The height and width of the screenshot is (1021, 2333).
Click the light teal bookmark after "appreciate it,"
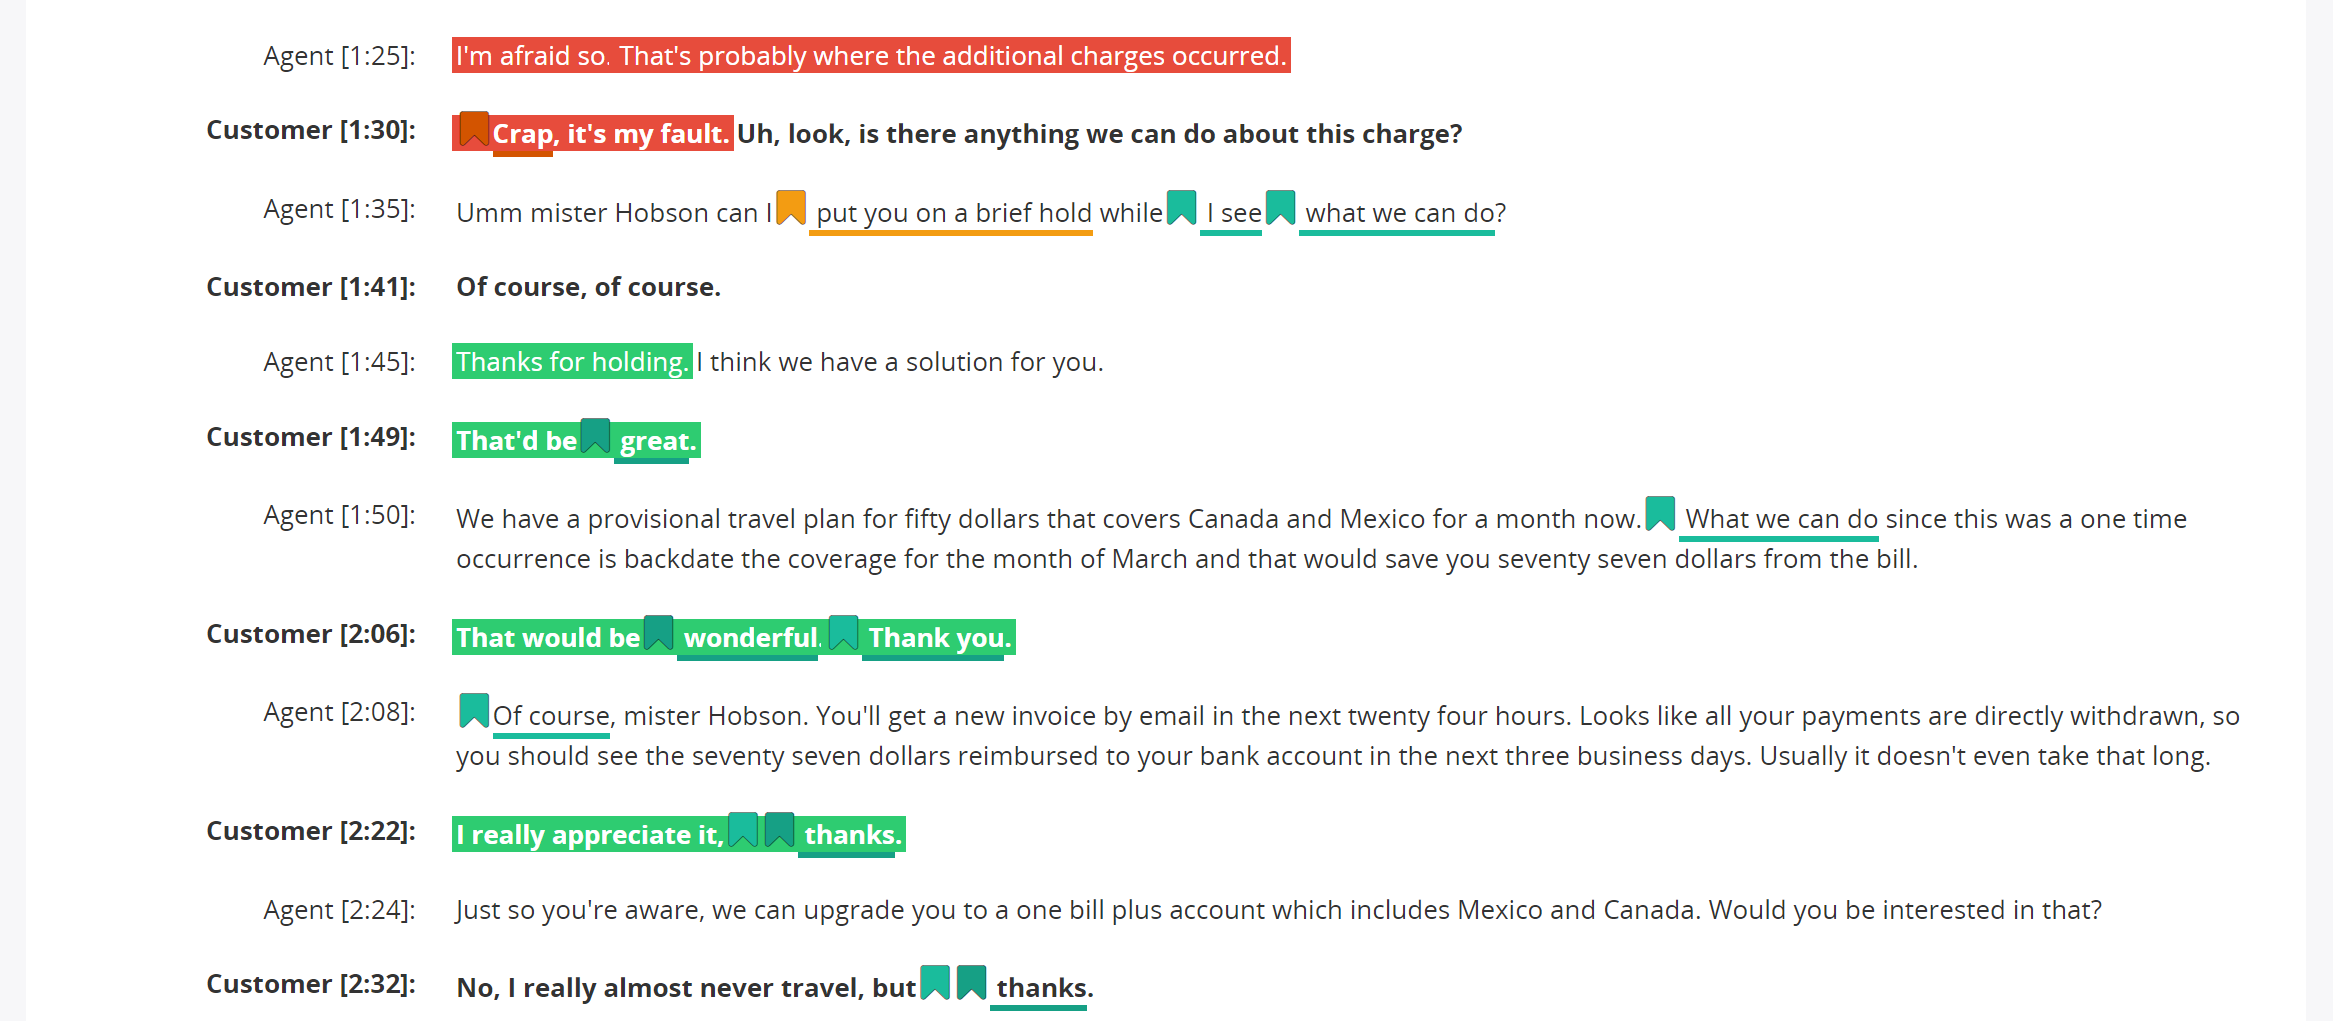(x=743, y=830)
